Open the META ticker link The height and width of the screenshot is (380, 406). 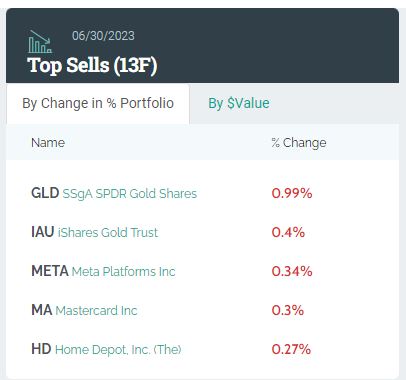[x=50, y=271]
